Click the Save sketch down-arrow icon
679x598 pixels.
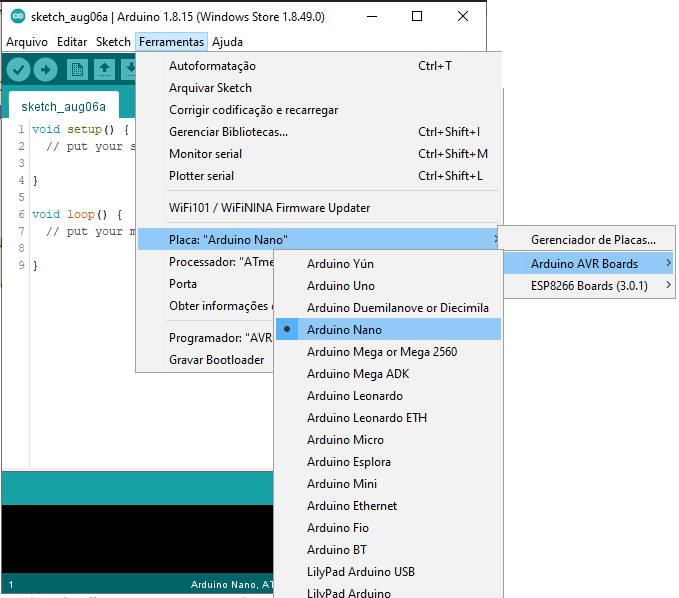pyautogui.click(x=129, y=69)
